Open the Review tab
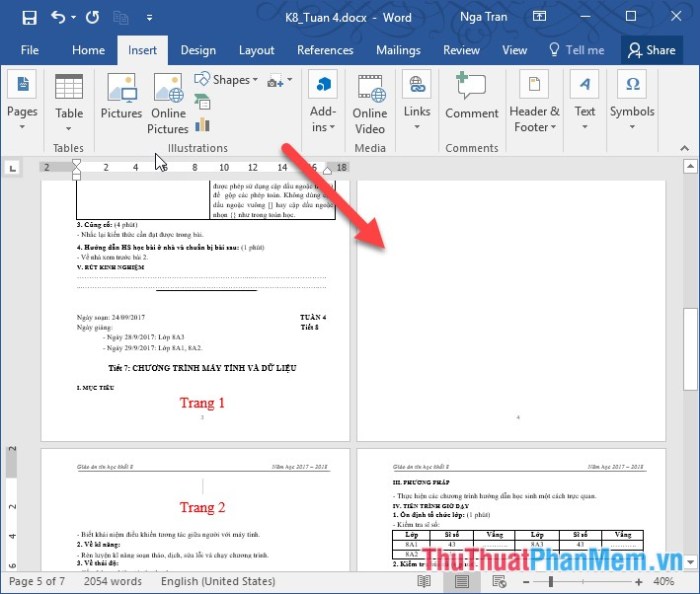 click(x=461, y=50)
